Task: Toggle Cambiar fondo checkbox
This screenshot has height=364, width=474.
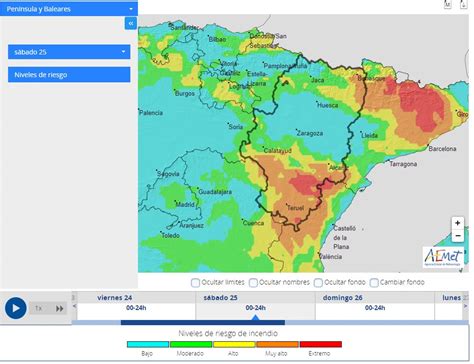Action: pos(374,283)
